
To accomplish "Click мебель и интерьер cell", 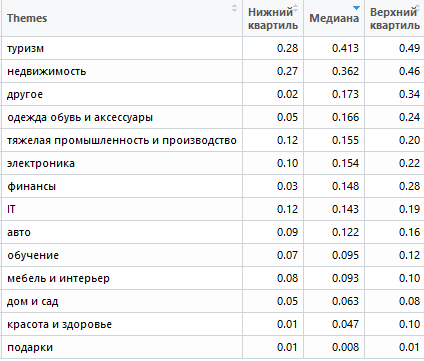I will point(122,278).
